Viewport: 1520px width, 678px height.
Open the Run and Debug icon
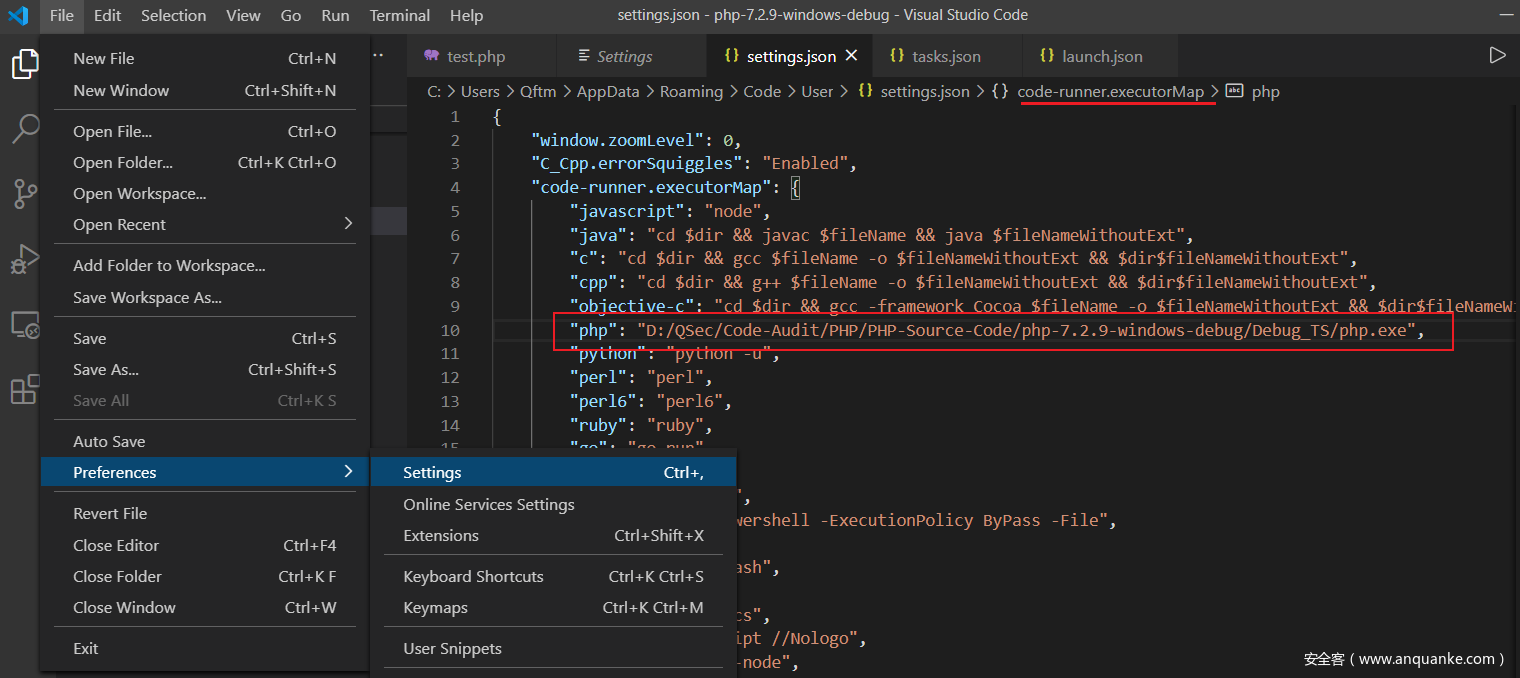coord(24,260)
